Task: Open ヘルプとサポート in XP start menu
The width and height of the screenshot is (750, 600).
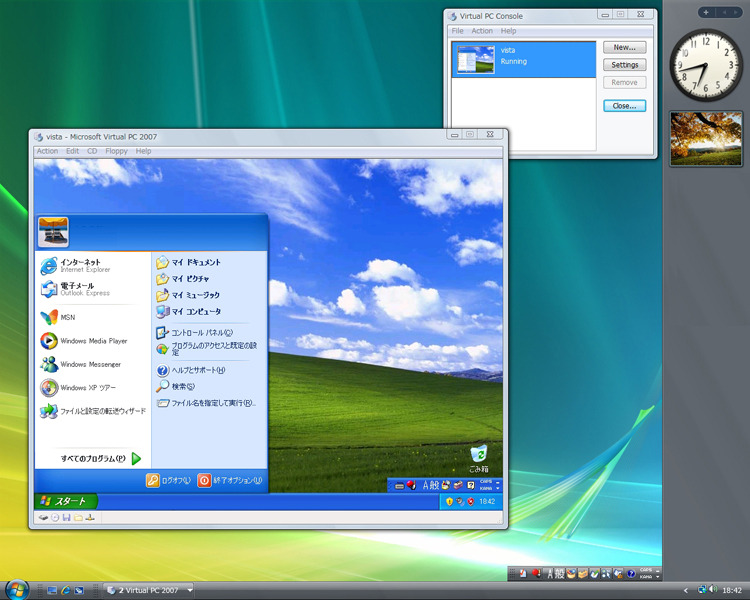Action: tap(191, 370)
